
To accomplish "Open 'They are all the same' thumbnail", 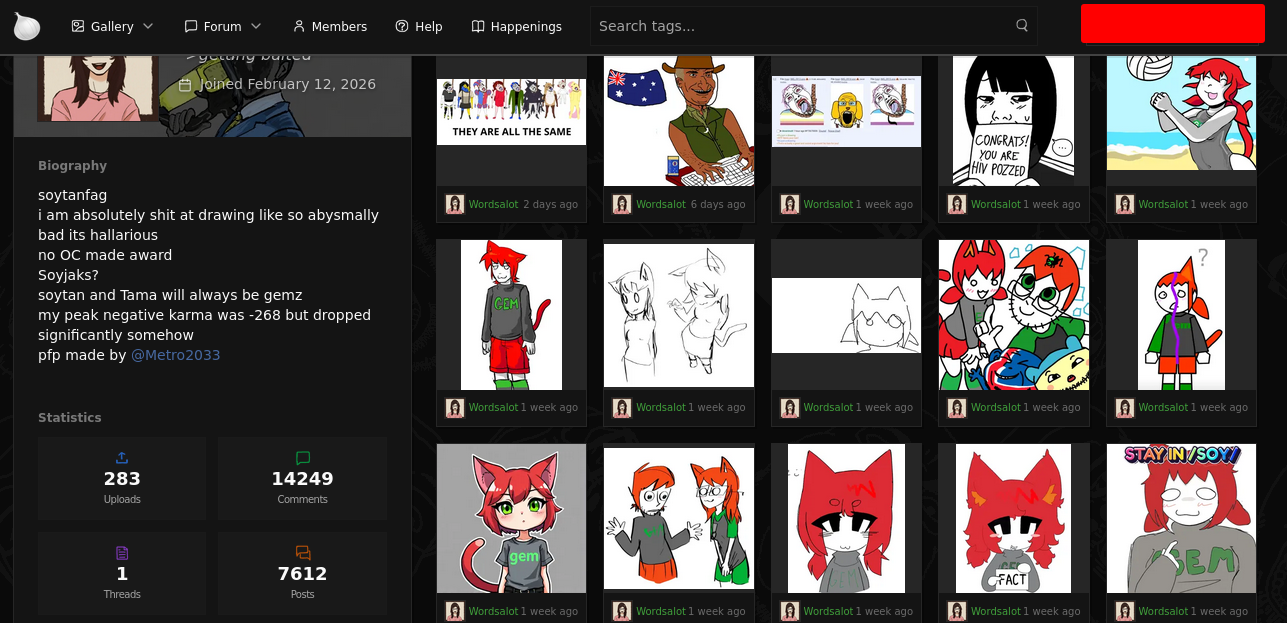I will (511, 112).
